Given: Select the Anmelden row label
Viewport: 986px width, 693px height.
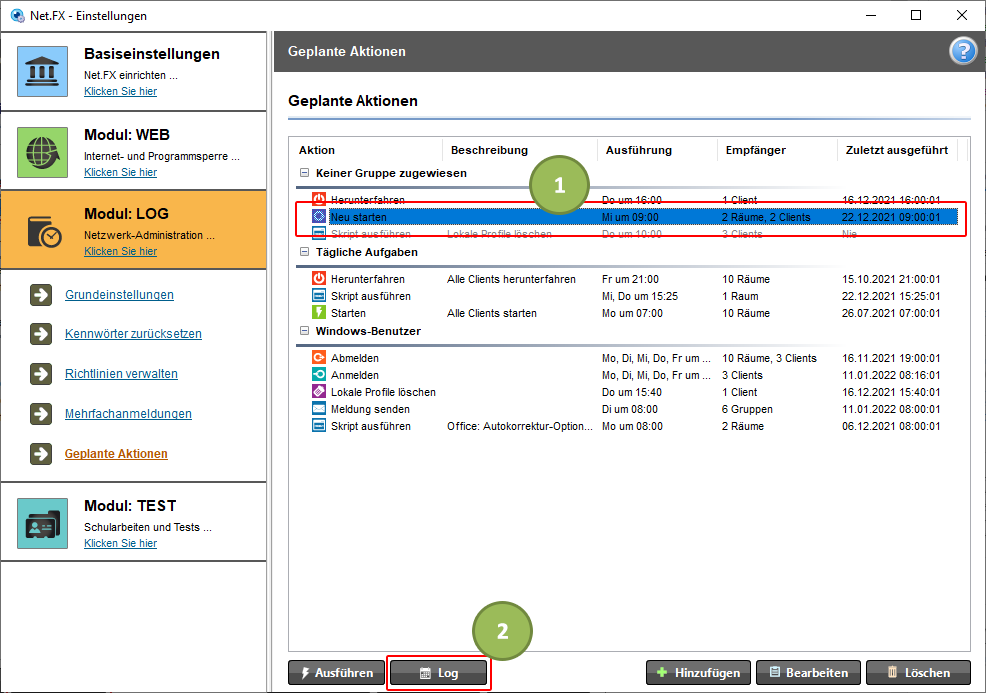Looking at the screenshot, I should (355, 375).
